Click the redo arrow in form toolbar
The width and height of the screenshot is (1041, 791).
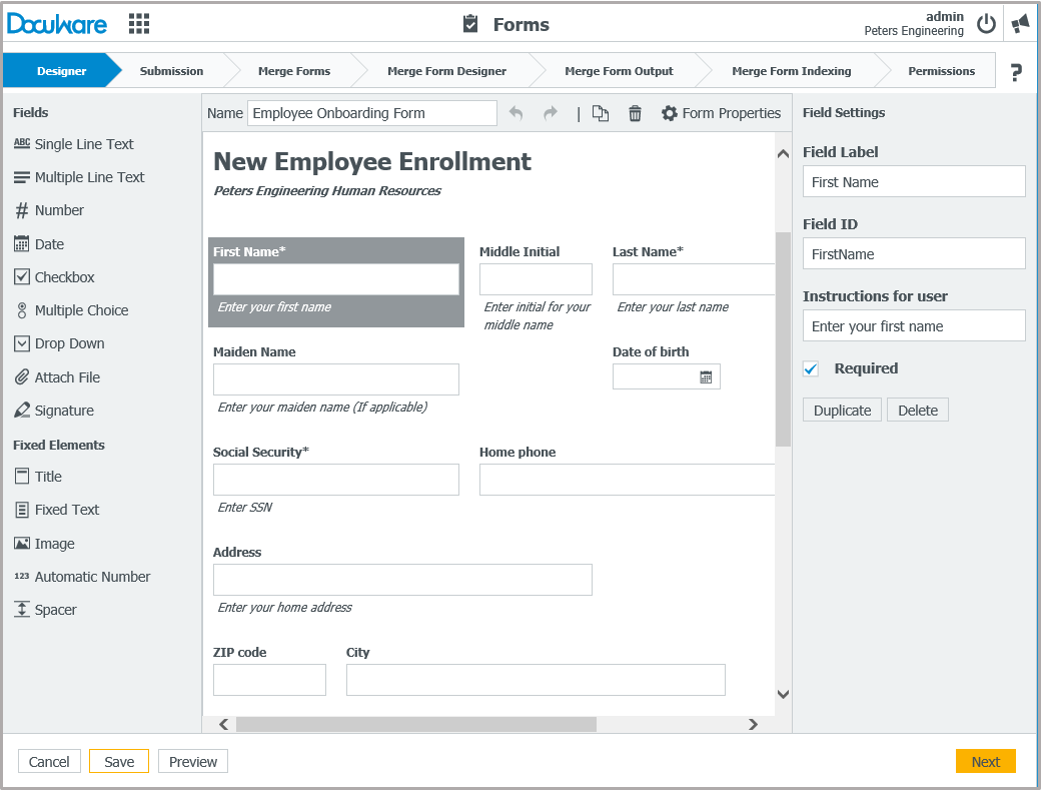click(550, 113)
